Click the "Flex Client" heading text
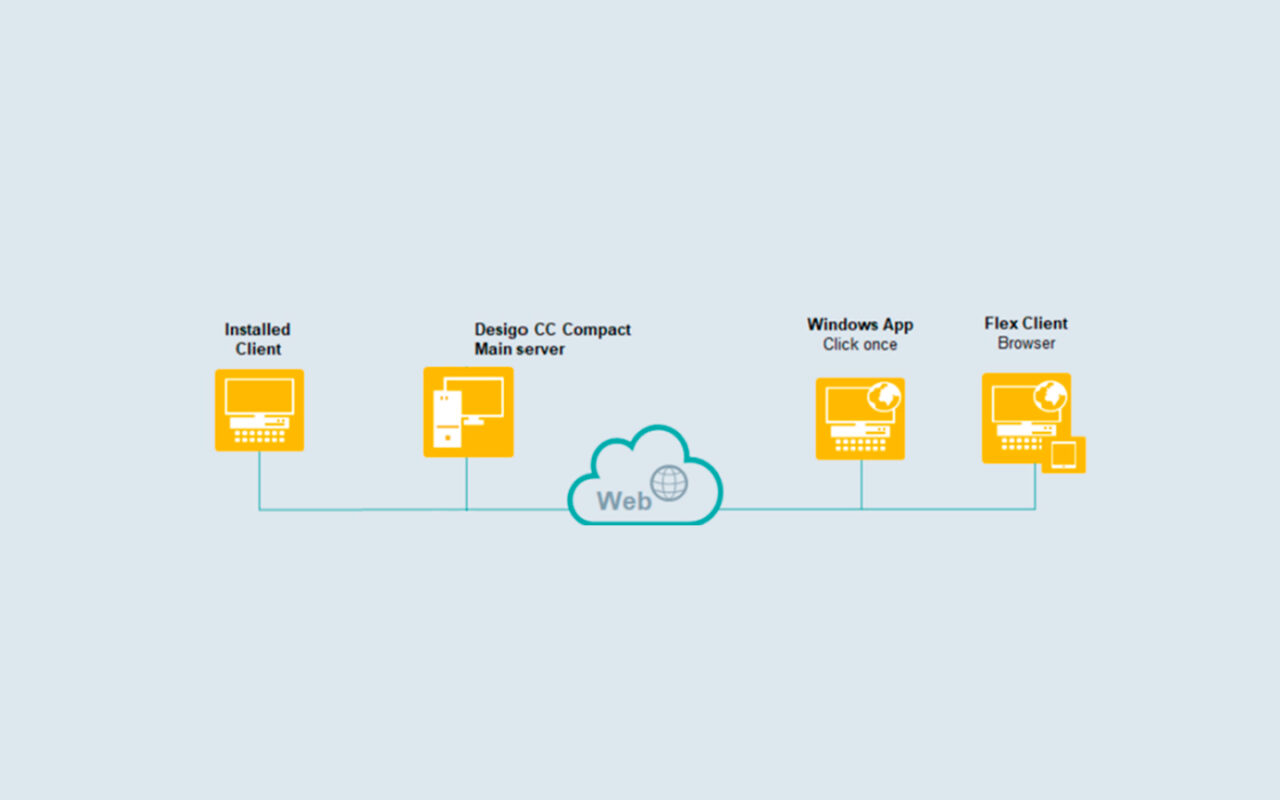1280x800 pixels. click(x=1026, y=323)
